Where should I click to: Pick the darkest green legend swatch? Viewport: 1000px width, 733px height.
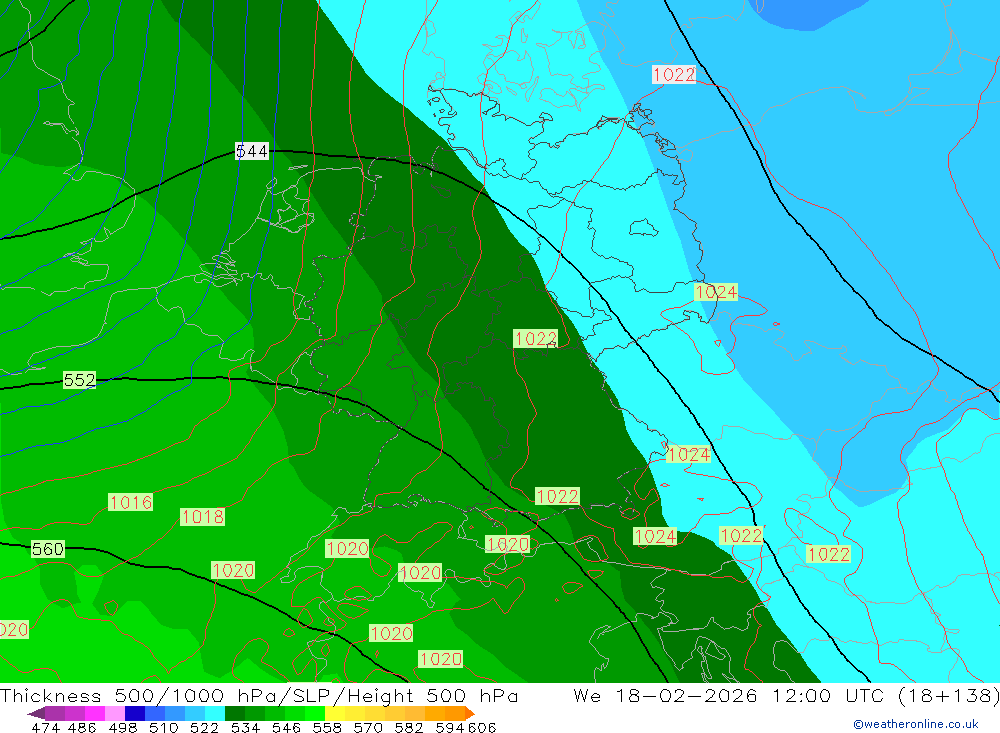coord(235,713)
